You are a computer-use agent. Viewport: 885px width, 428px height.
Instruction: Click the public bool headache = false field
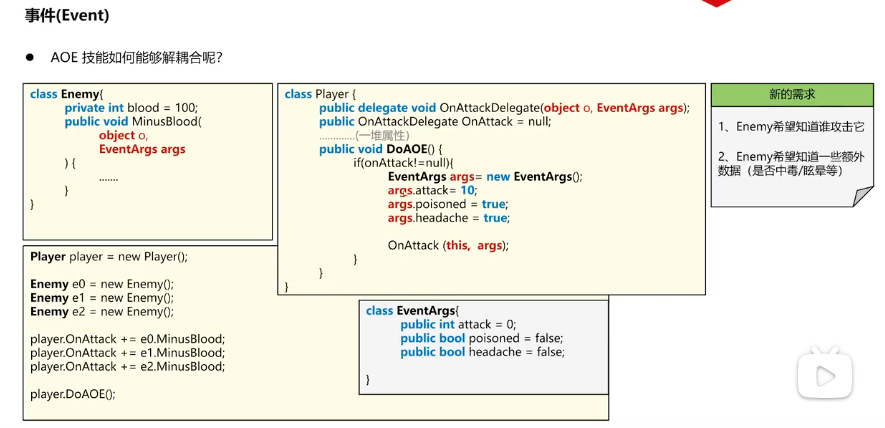click(x=482, y=352)
